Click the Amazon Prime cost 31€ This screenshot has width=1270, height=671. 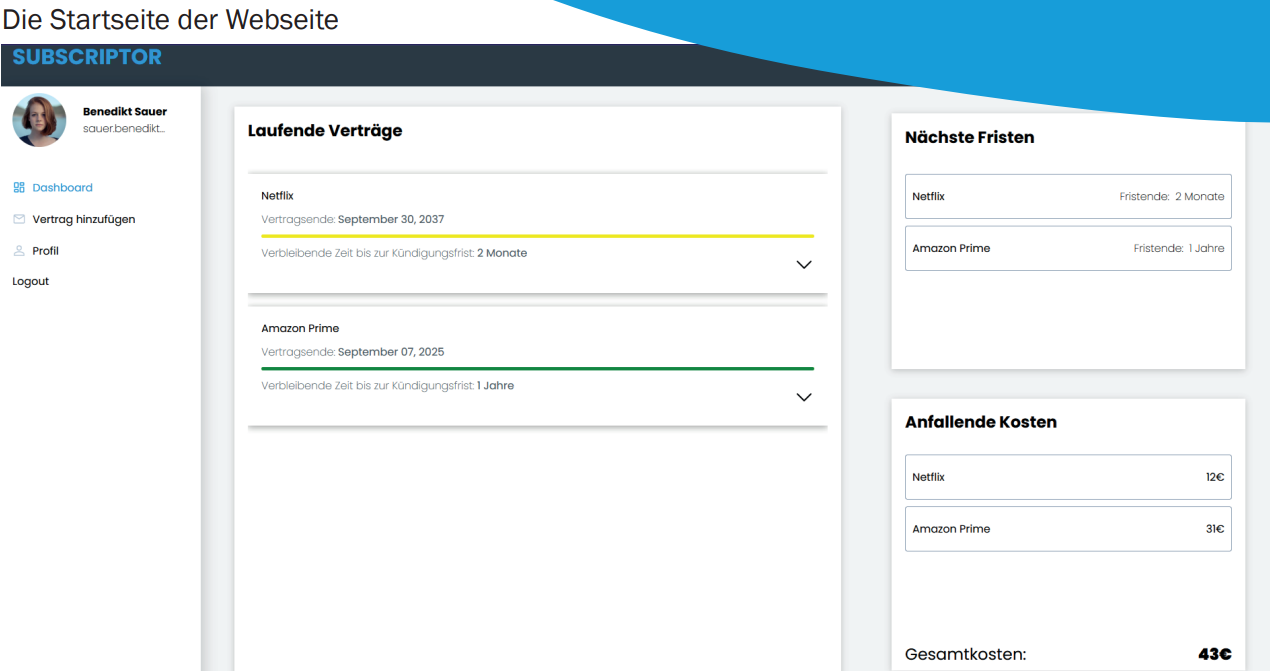click(x=1215, y=529)
